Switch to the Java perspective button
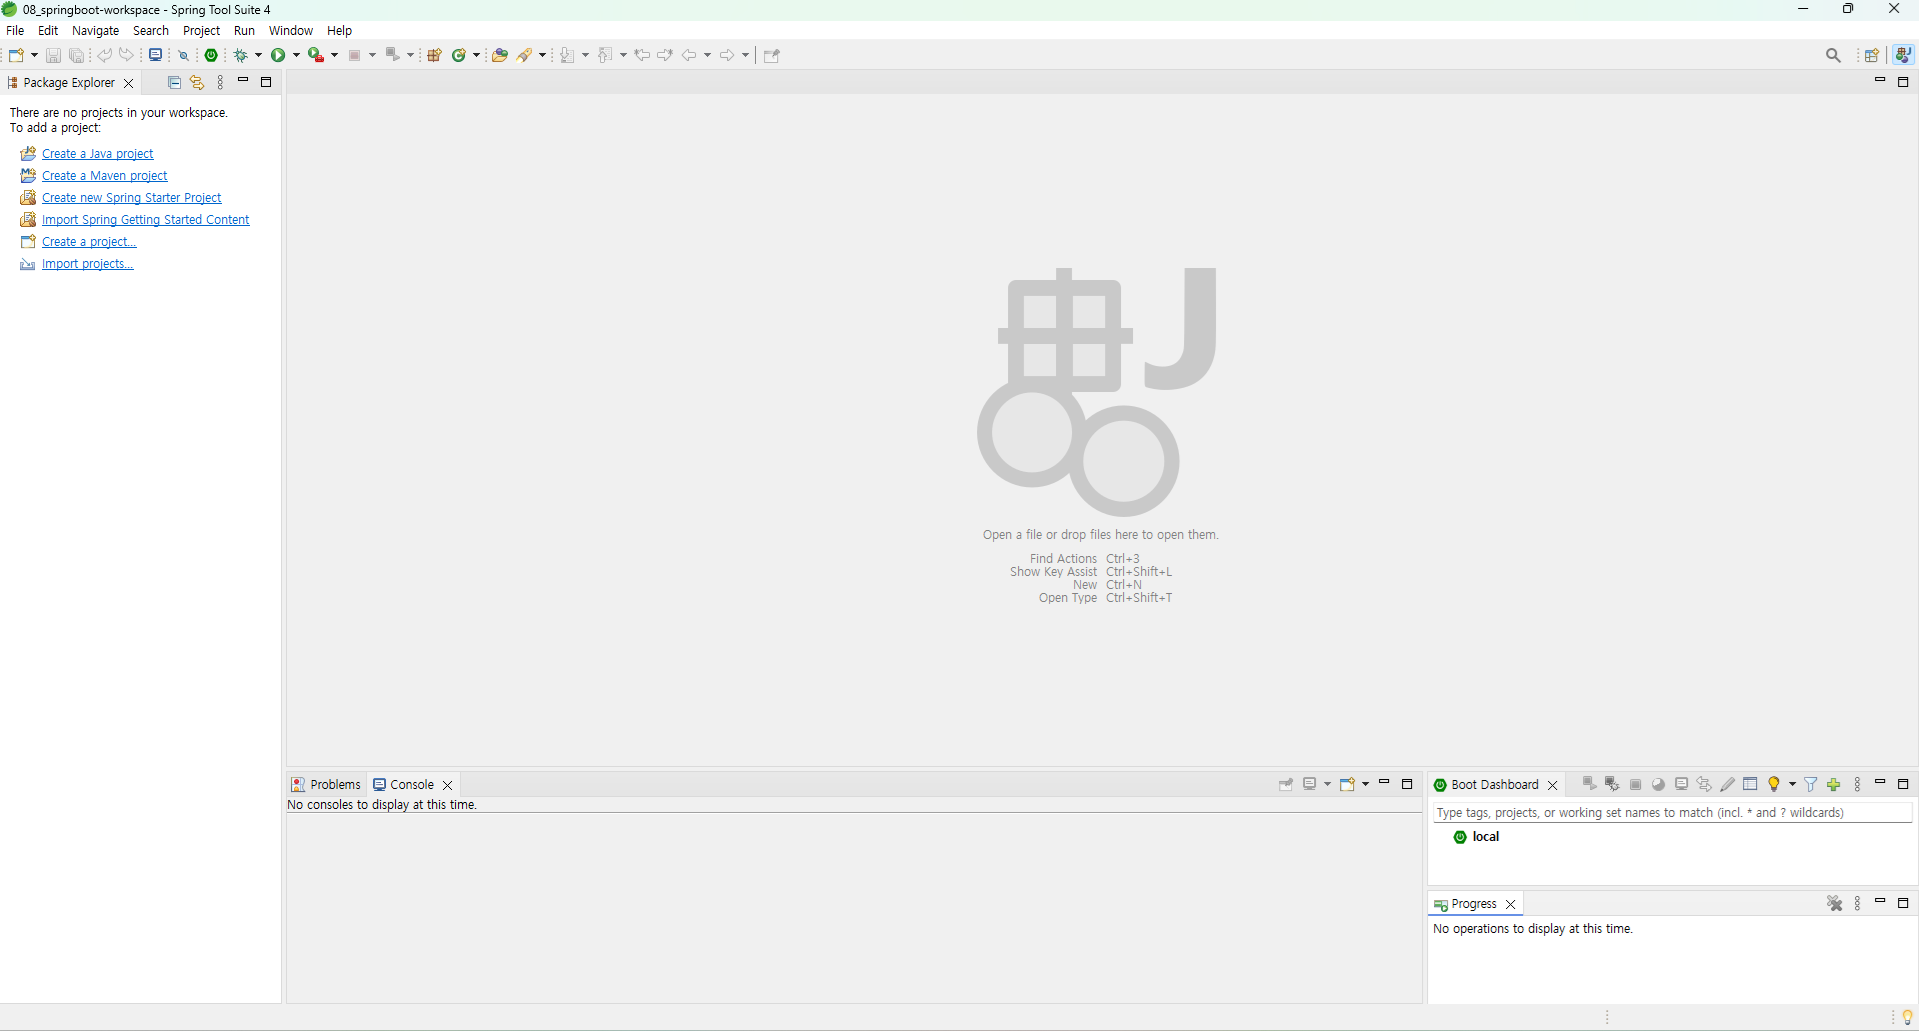Screen dimensions: 1919x1031 (1904, 55)
